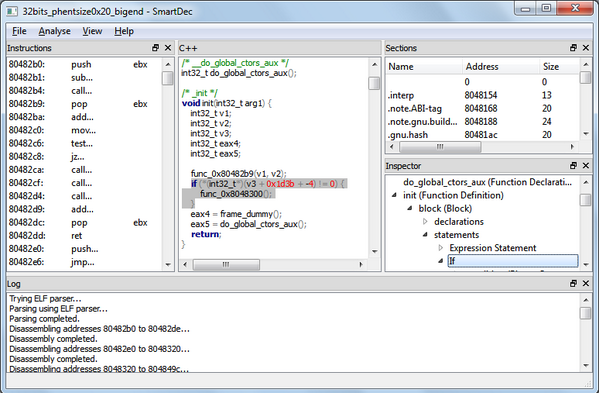
Task: Float the Instructions panel
Action: coord(155,48)
